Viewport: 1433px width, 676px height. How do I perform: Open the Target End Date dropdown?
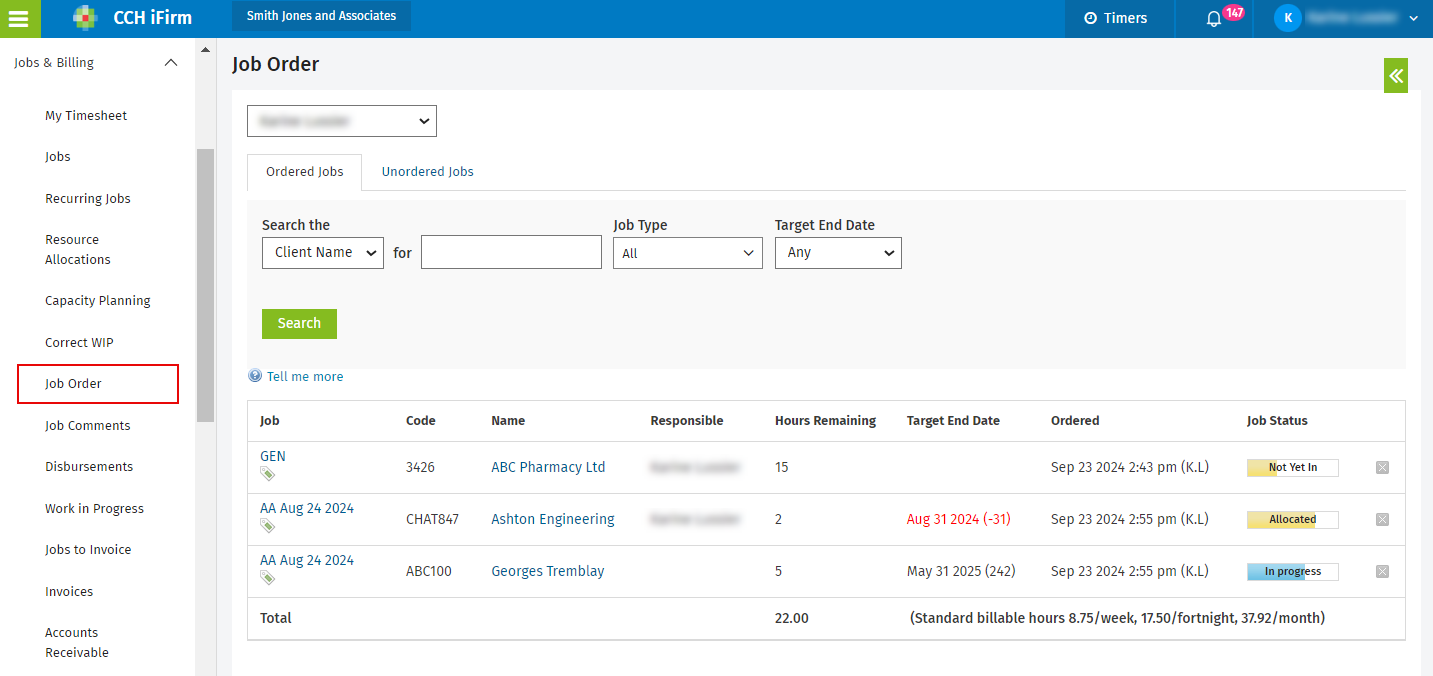(x=838, y=253)
